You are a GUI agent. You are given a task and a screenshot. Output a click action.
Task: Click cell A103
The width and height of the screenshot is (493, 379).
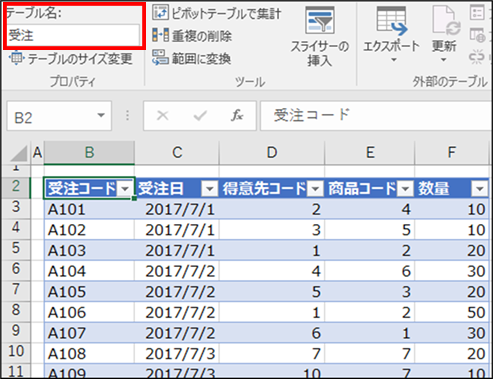click(x=89, y=251)
